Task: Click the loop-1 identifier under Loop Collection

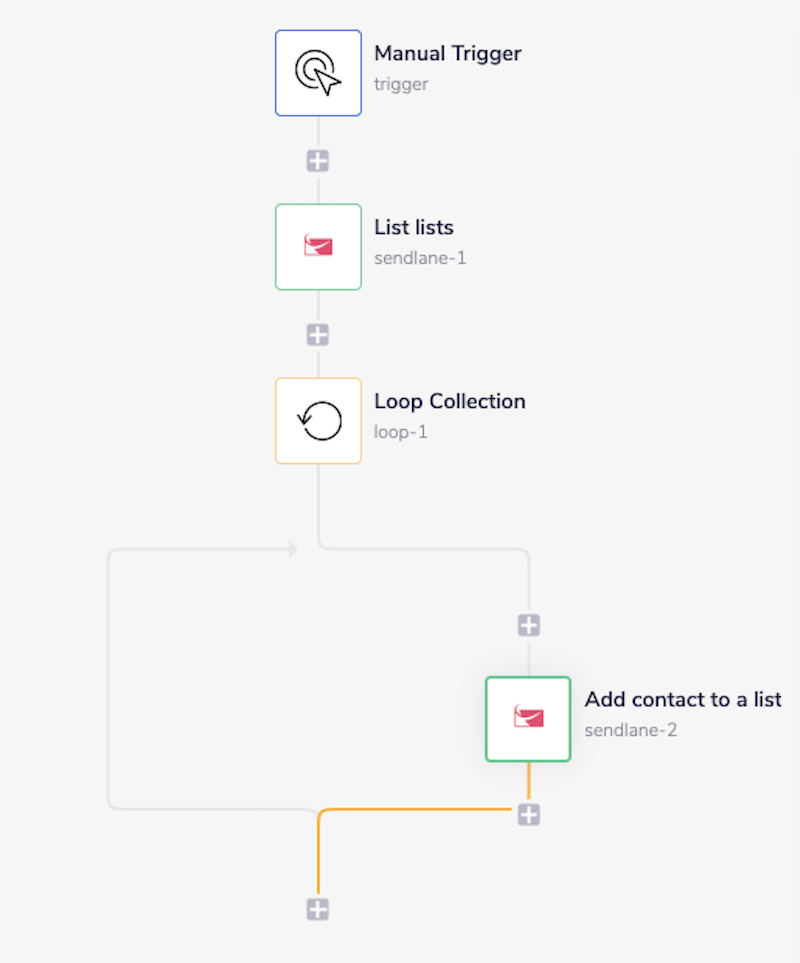Action: (400, 432)
